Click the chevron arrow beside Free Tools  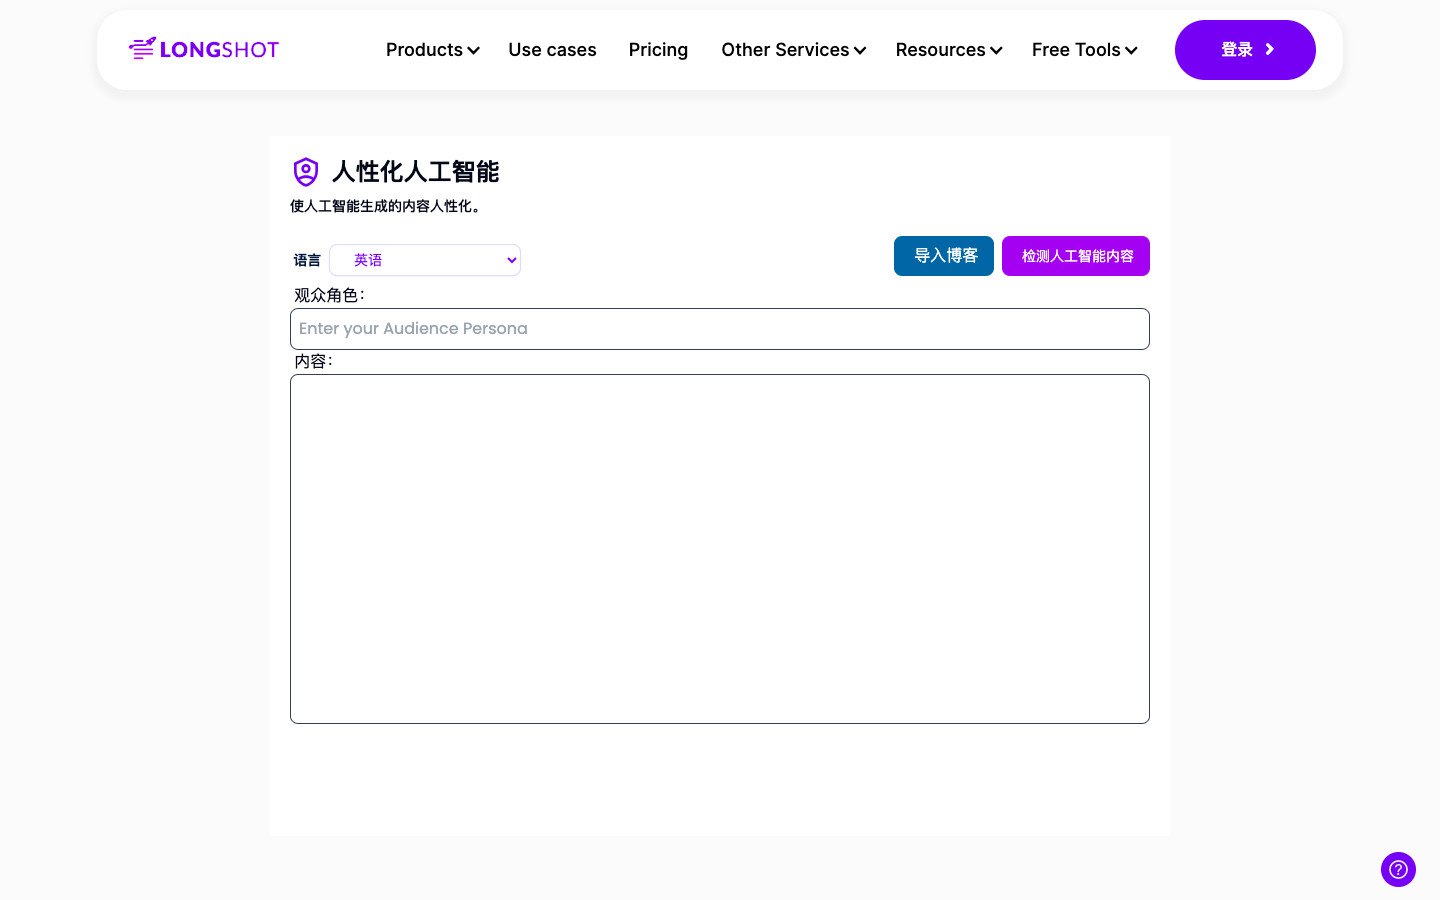pos(1131,51)
